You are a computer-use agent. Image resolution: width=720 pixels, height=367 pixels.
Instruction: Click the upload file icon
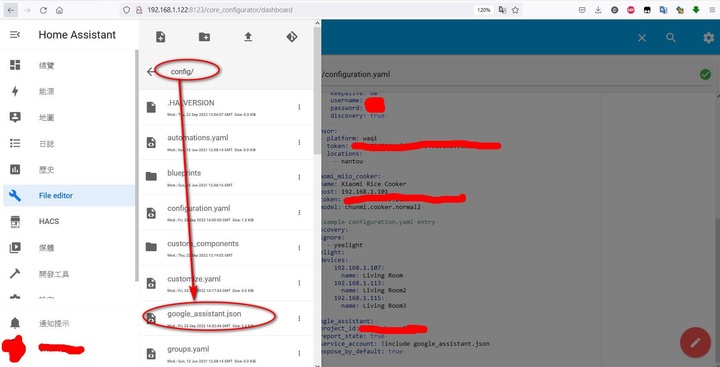click(248, 37)
